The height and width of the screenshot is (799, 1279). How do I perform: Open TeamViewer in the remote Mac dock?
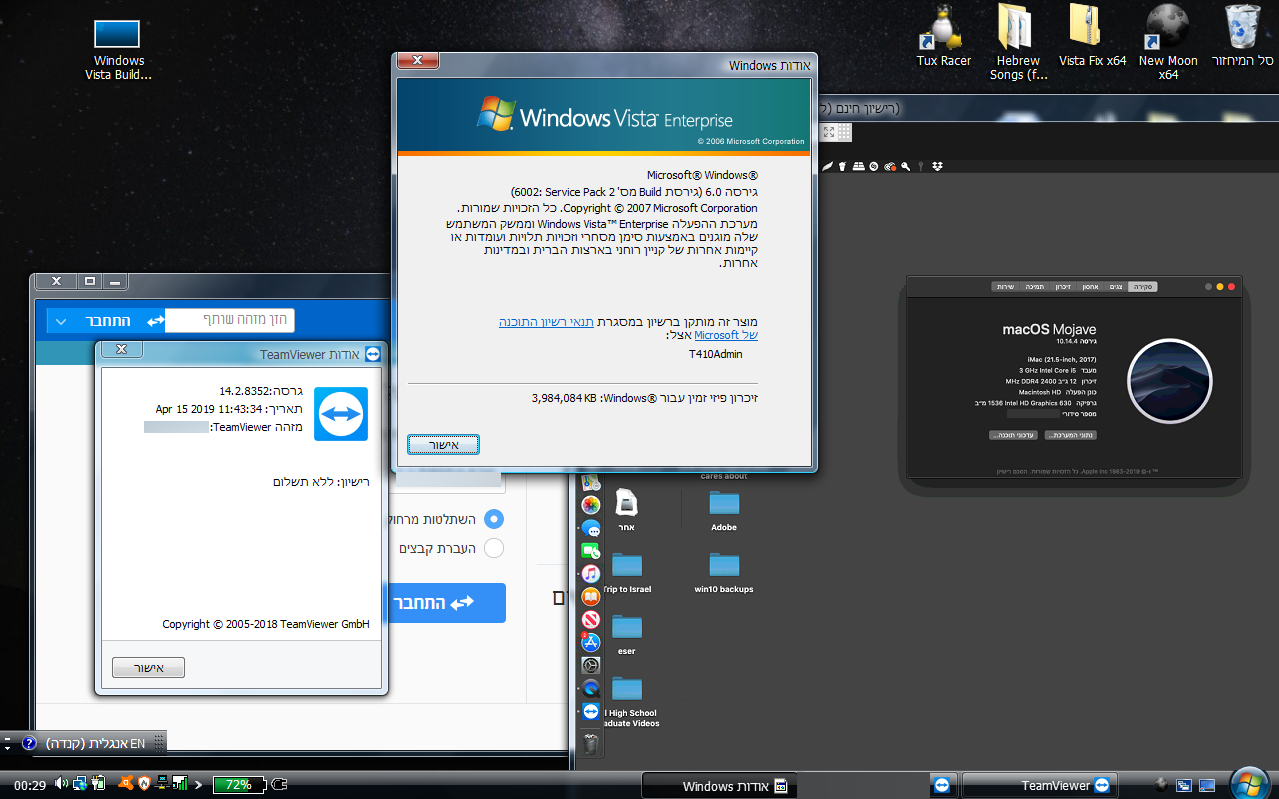point(590,711)
